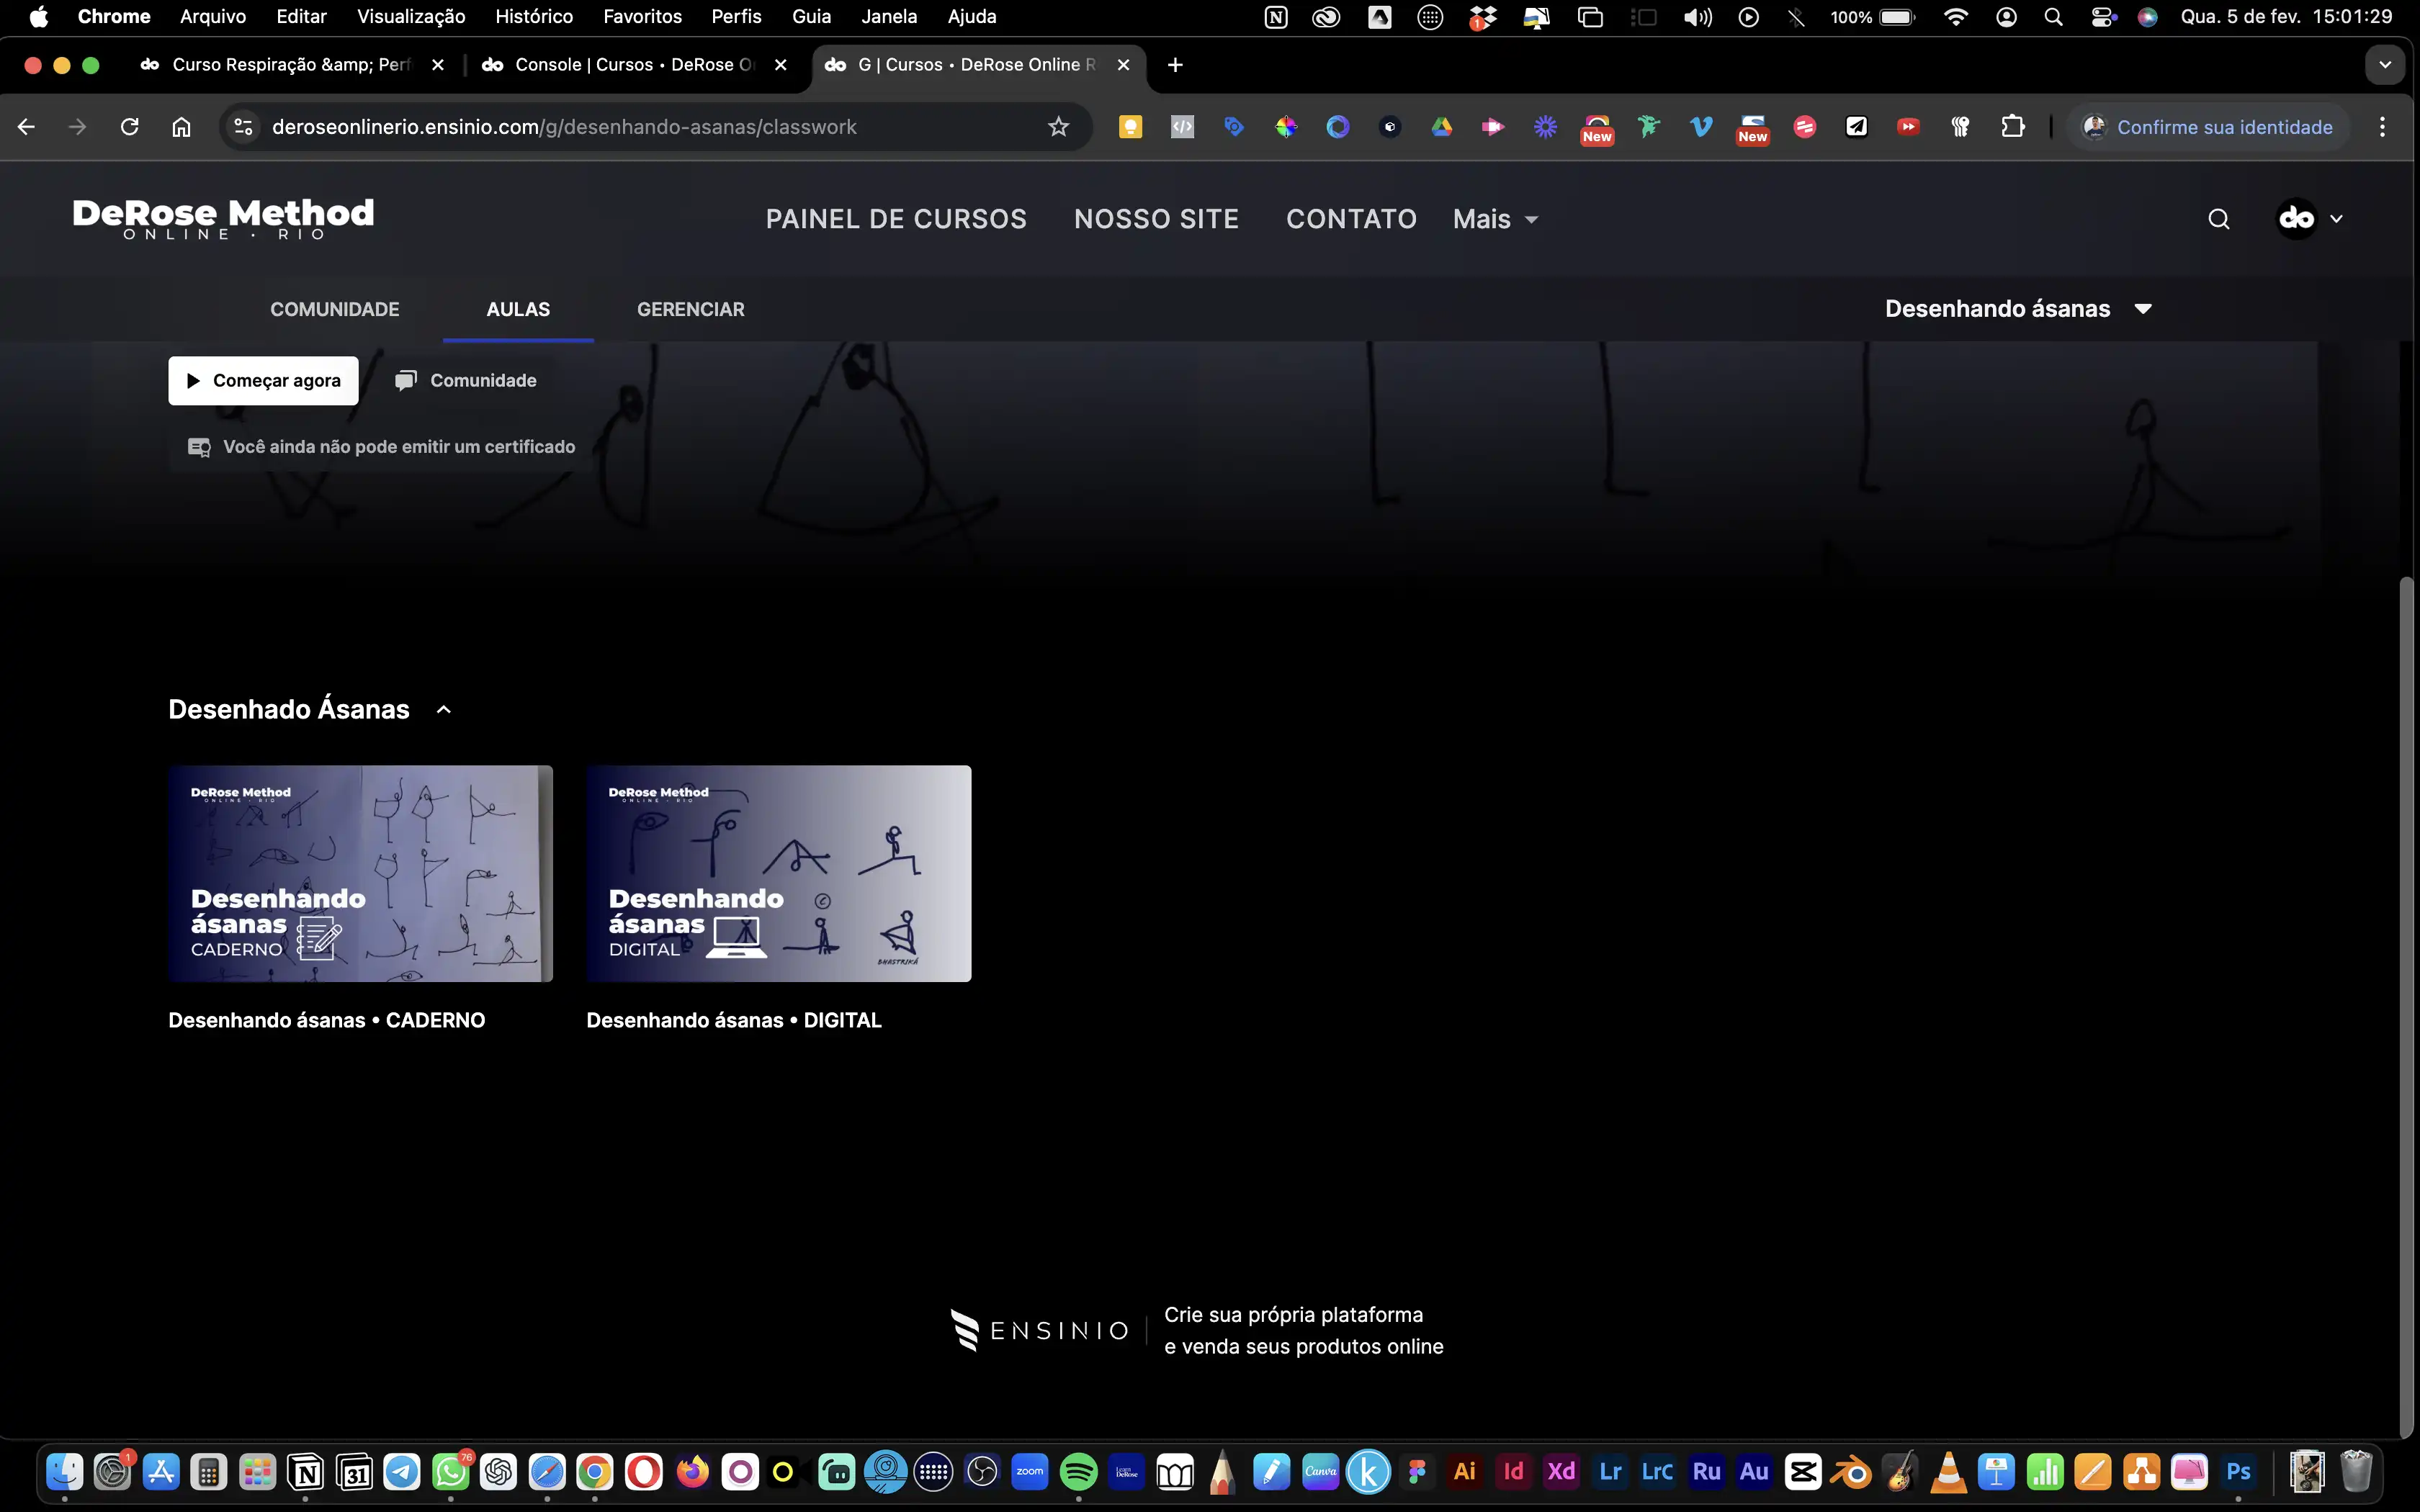Expand the Mais navigation dropdown

[1495, 219]
